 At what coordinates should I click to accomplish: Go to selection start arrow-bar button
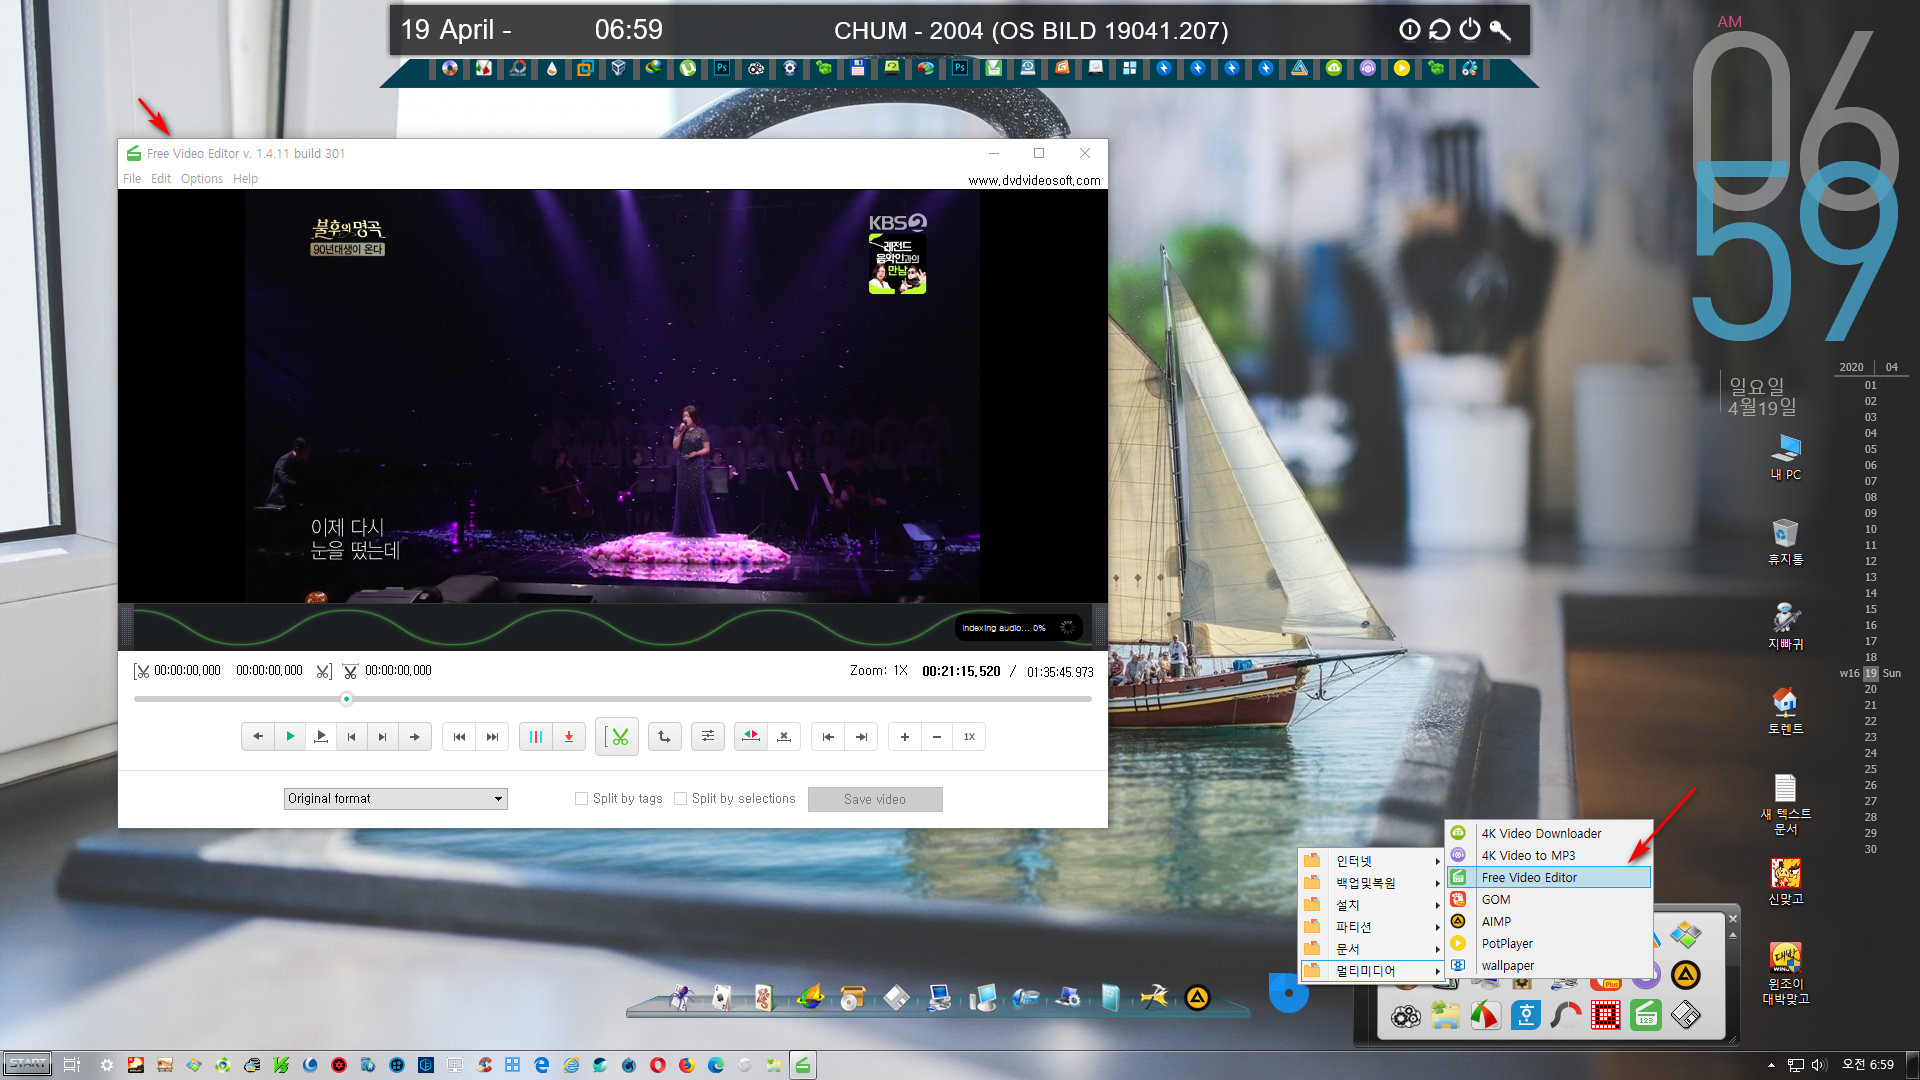tap(828, 737)
